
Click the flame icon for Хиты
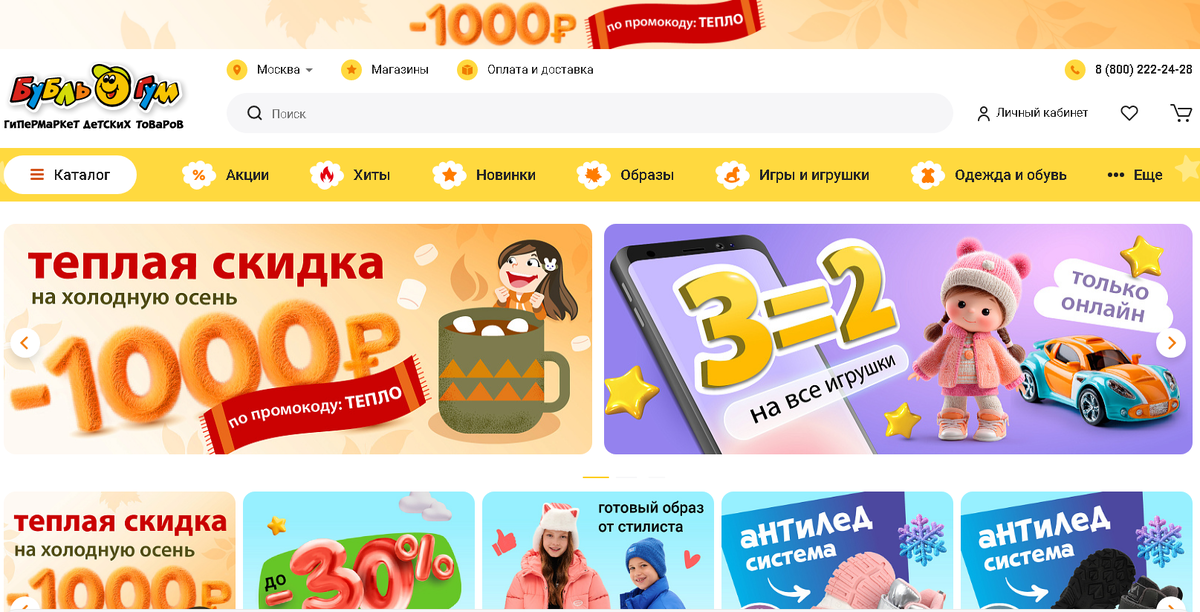click(x=325, y=175)
